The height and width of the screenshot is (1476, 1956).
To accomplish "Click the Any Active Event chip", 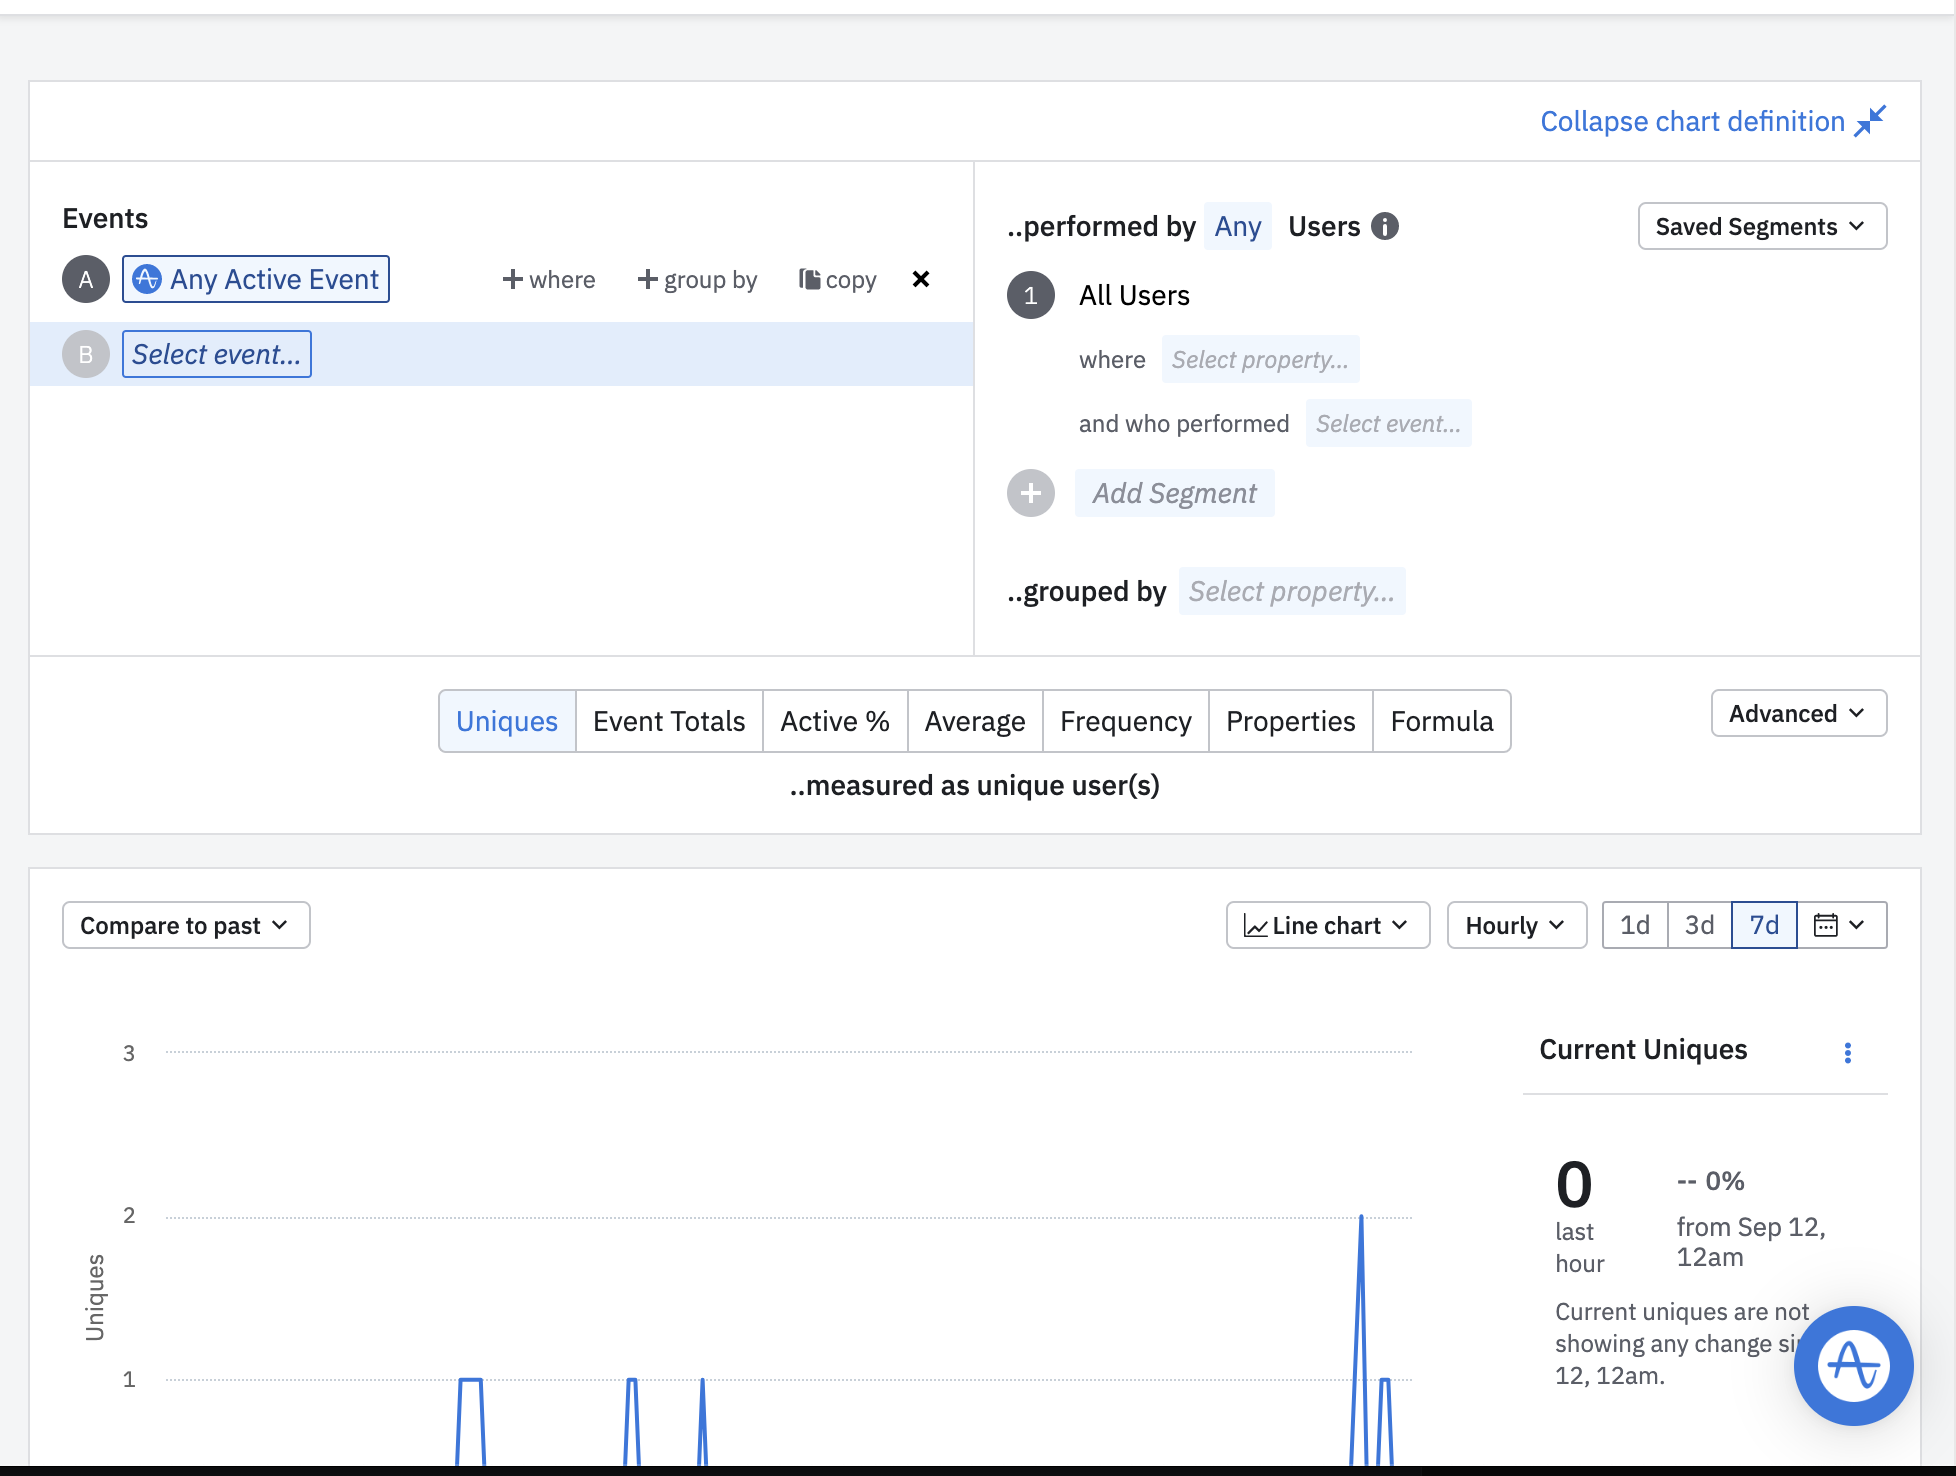I will pyautogui.click(x=256, y=279).
